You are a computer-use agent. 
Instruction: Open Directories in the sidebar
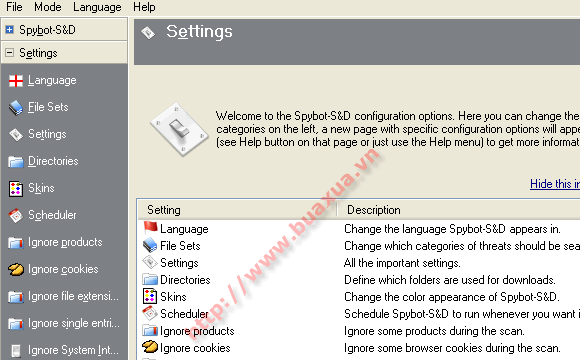pyautogui.click(x=53, y=161)
